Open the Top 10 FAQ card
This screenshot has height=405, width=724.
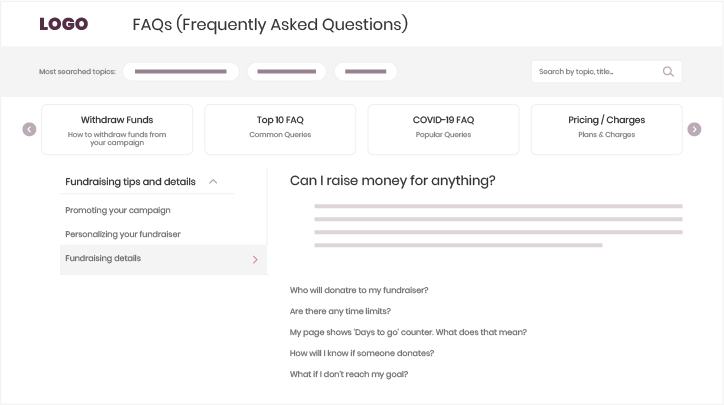(280, 130)
